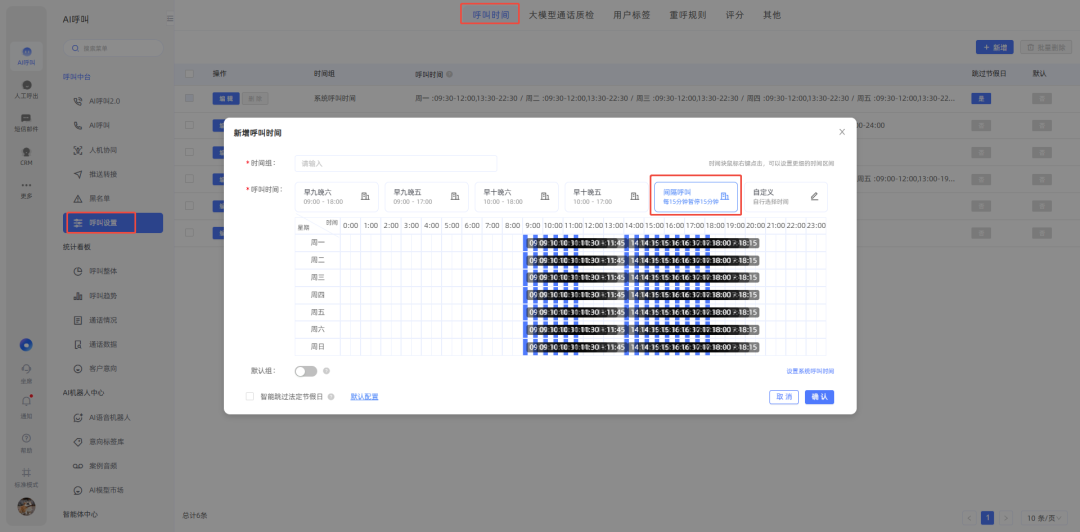Click the 18:00-18:15 block on 周五 row
The width and height of the screenshot is (1080, 532).
click(736, 312)
